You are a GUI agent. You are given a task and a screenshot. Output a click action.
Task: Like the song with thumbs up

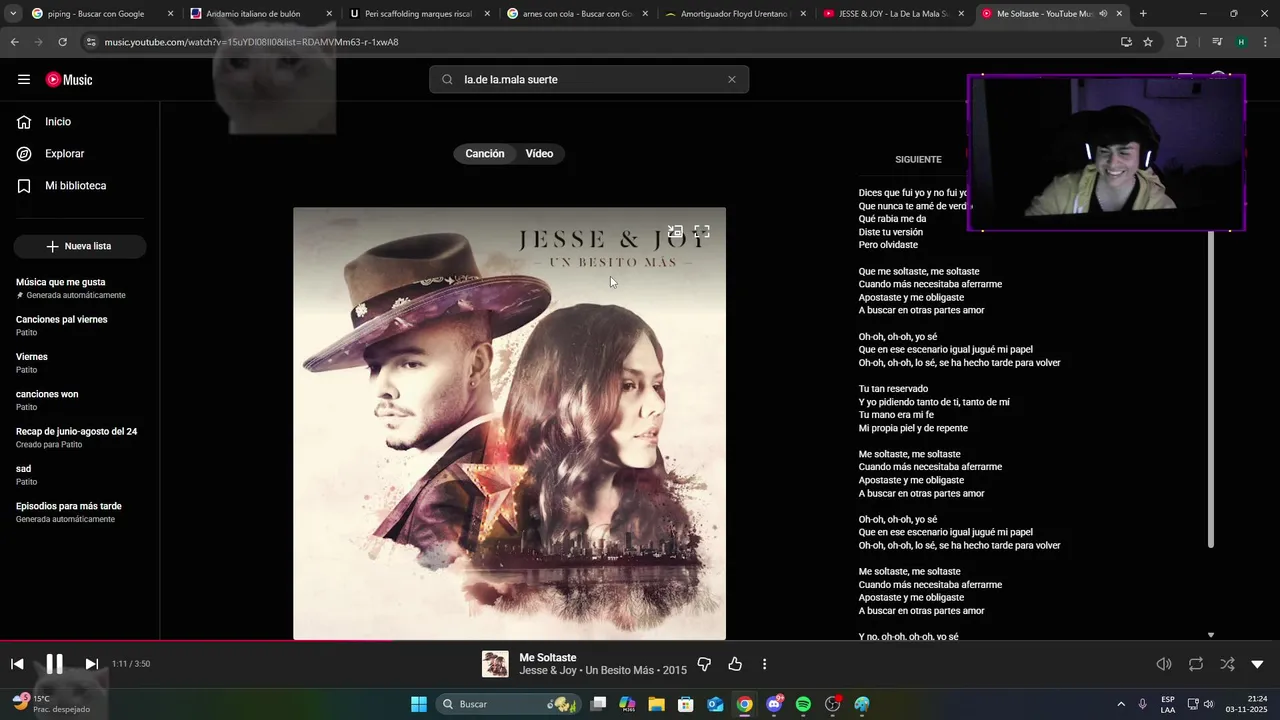coord(735,664)
